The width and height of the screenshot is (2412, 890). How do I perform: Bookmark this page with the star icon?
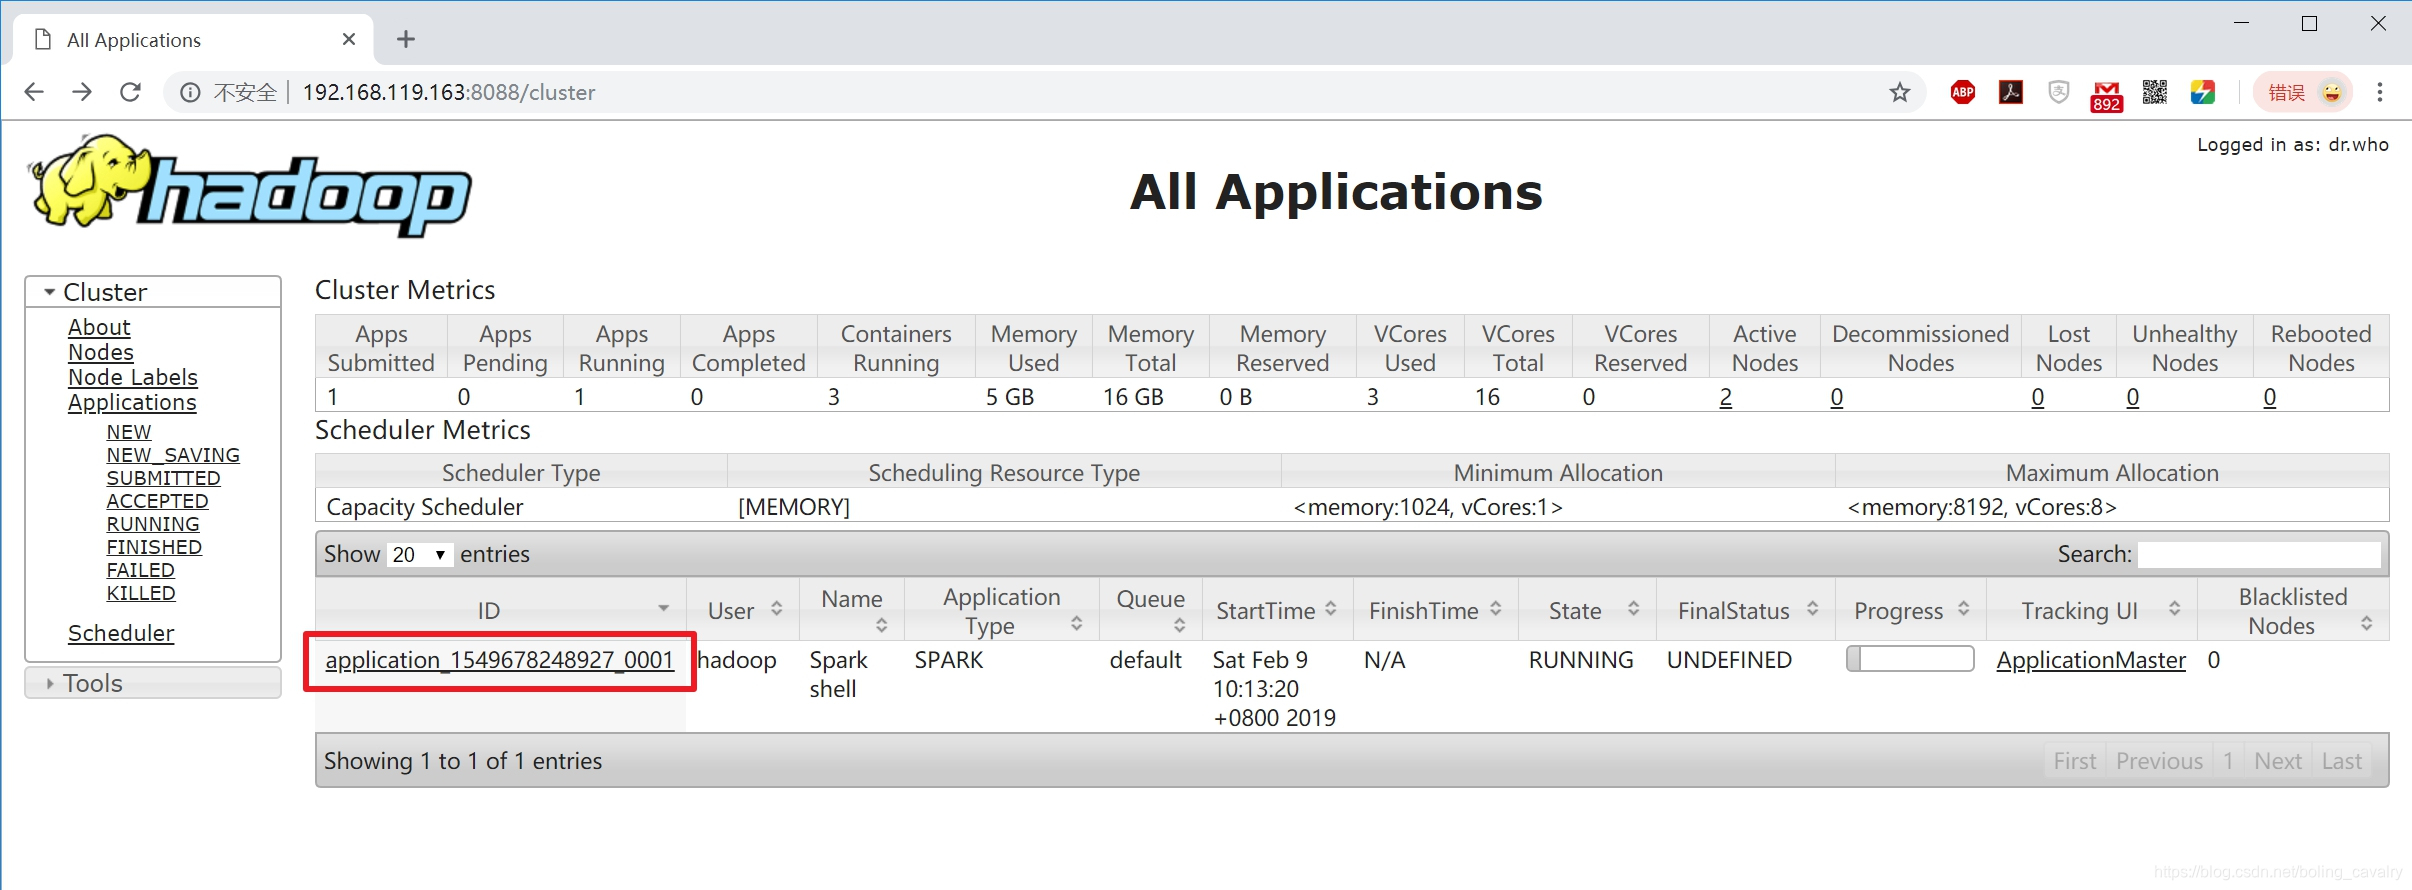pos(1899,93)
